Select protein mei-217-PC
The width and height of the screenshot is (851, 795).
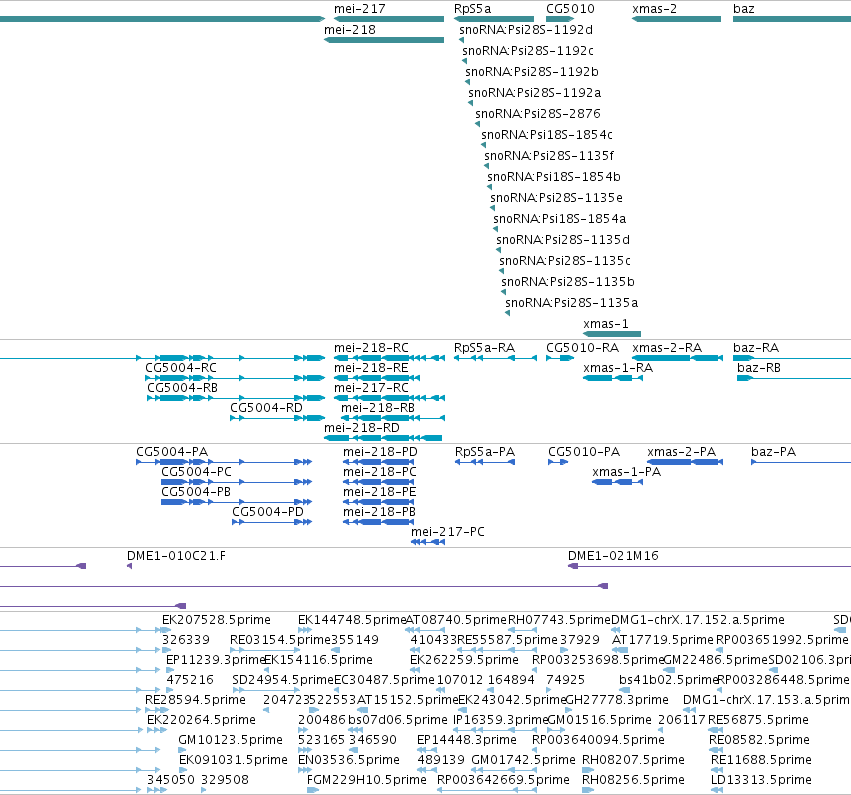pyautogui.click(x=448, y=532)
